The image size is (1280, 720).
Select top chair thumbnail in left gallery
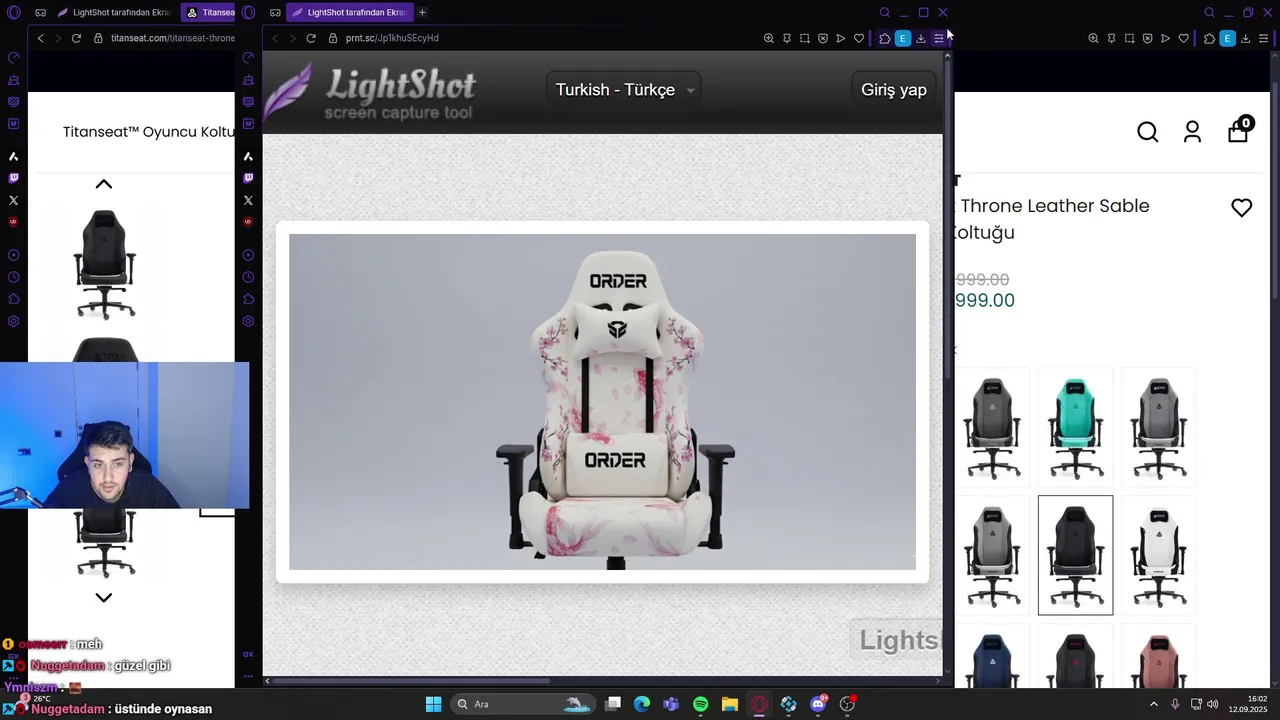click(104, 263)
